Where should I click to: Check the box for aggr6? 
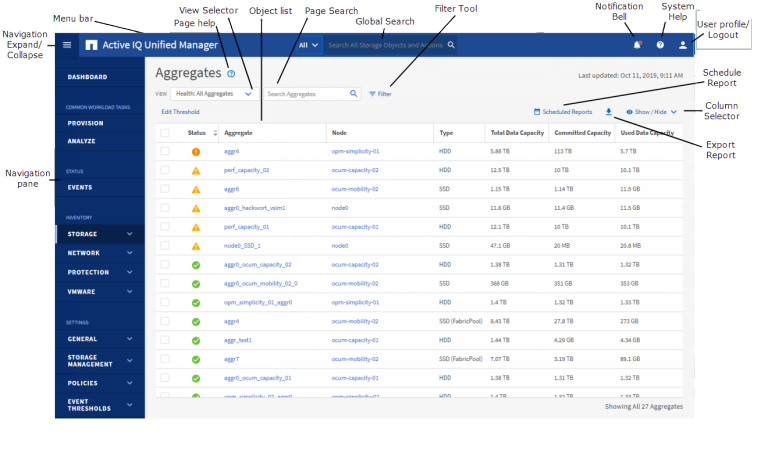pos(165,189)
